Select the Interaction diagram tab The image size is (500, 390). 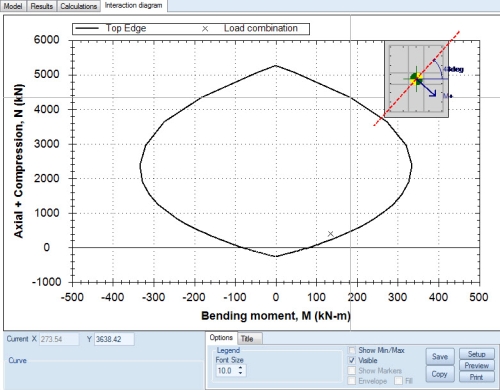pyautogui.click(x=133, y=6)
